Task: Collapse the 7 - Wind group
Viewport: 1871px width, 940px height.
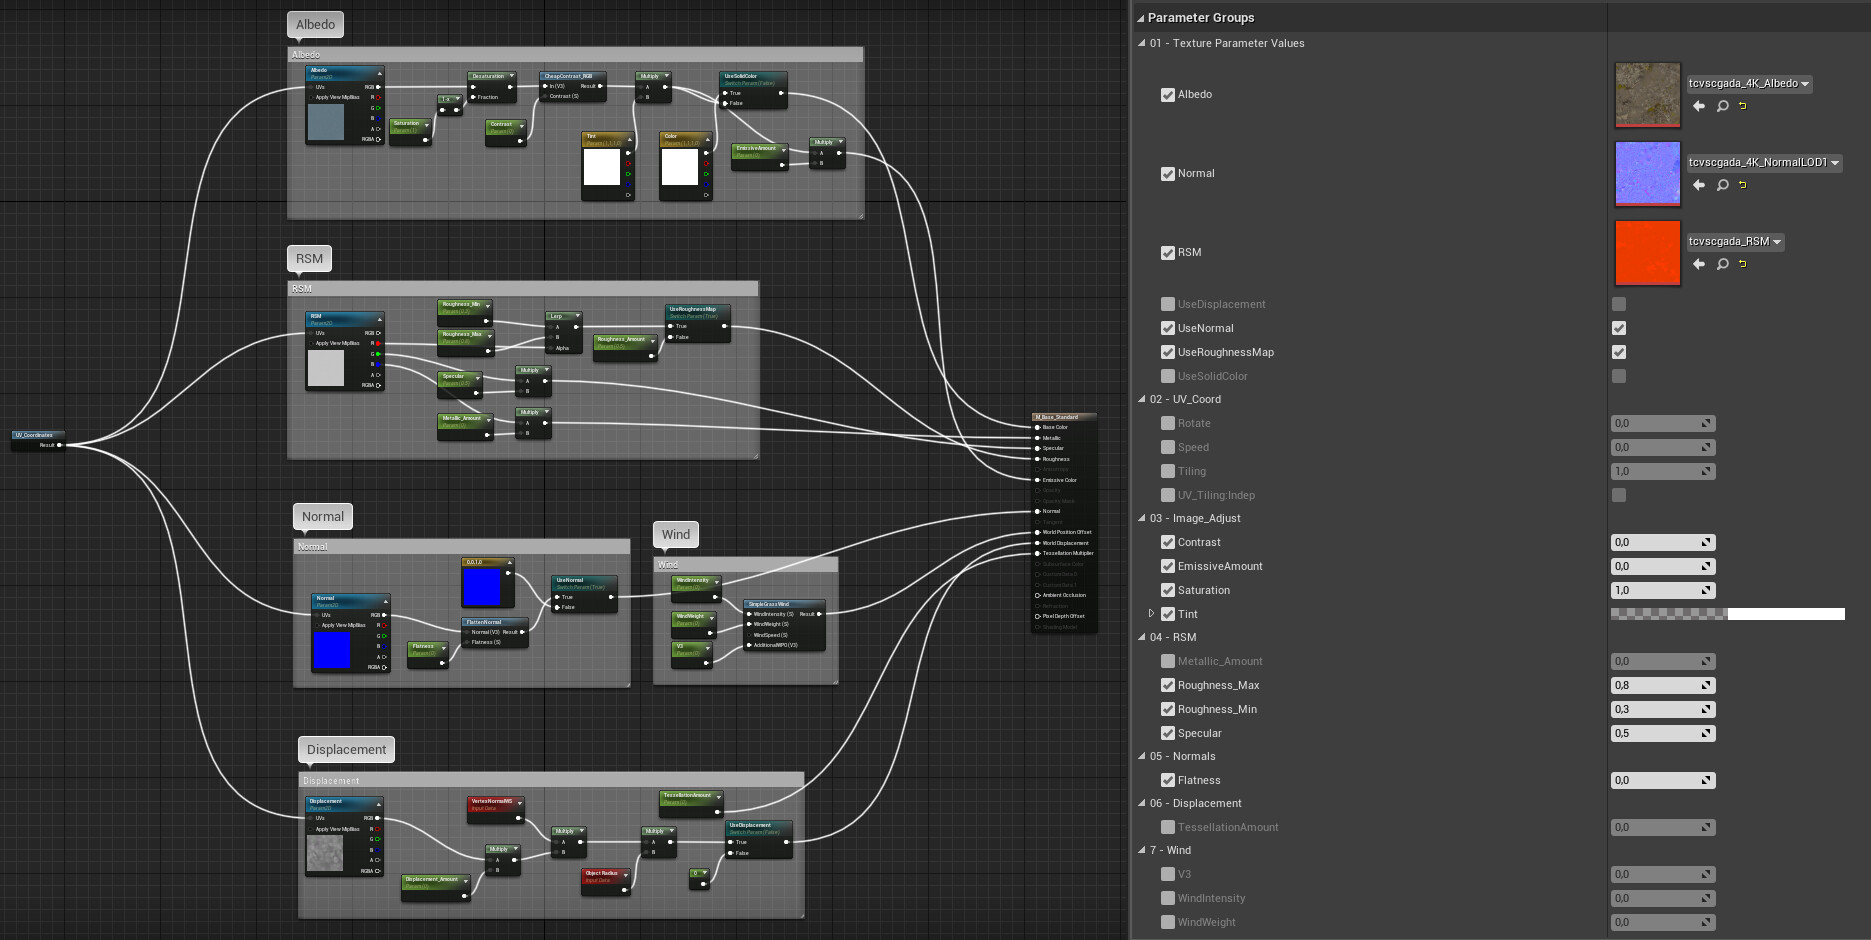Action: pos(1142,850)
